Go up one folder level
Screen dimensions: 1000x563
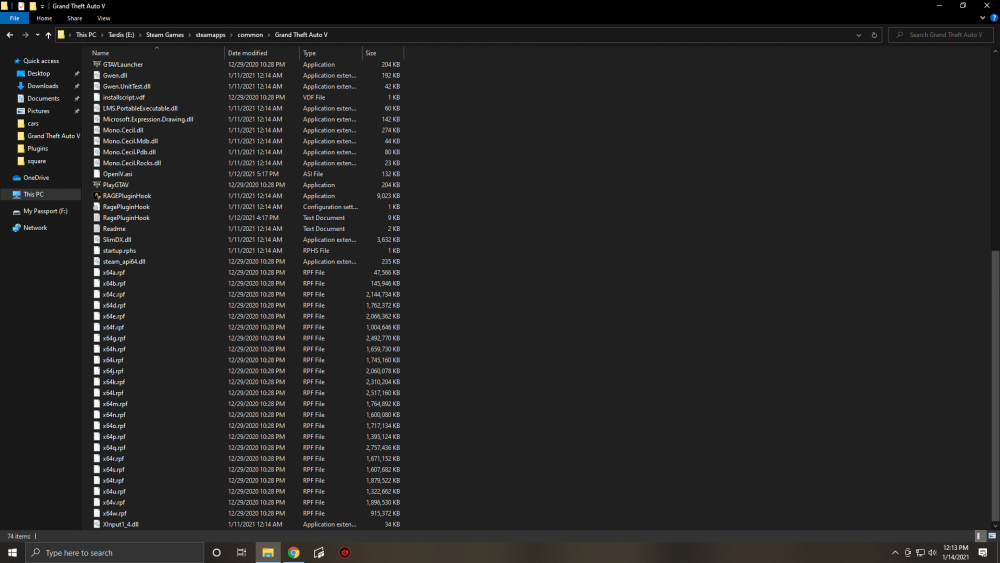point(48,35)
